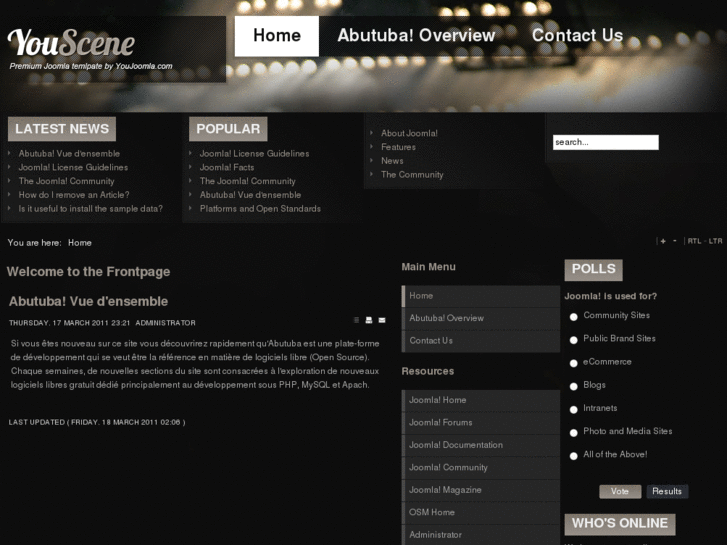The image size is (727, 545).
Task: Open The Joomla! Community in Popular list
Action: click(247, 181)
